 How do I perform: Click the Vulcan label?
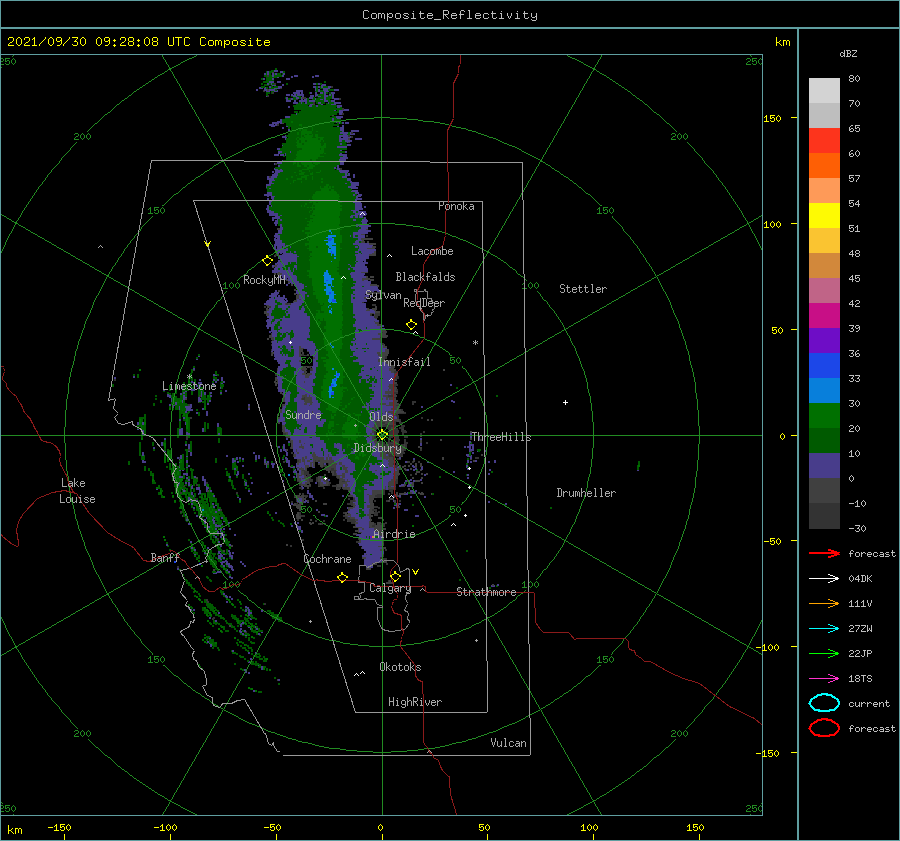509,743
